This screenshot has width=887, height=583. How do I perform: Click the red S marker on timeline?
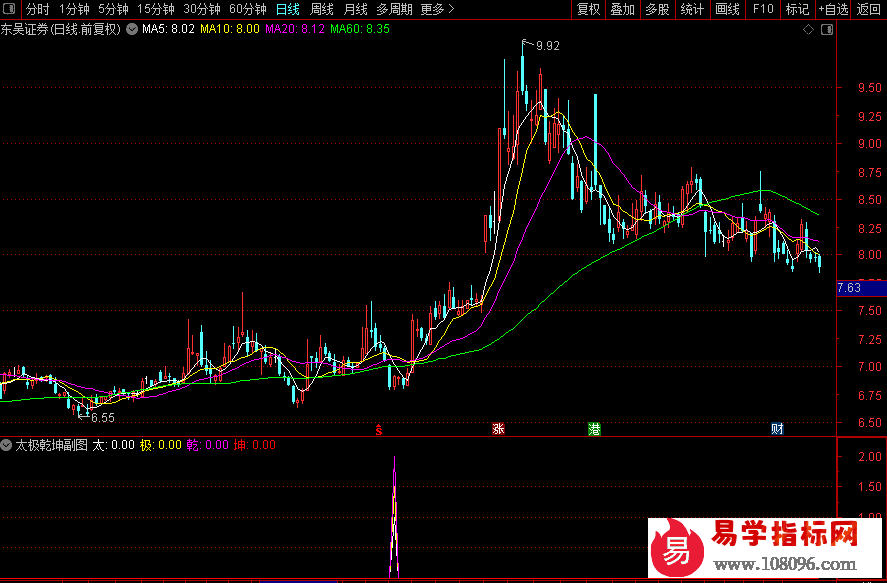click(x=379, y=430)
